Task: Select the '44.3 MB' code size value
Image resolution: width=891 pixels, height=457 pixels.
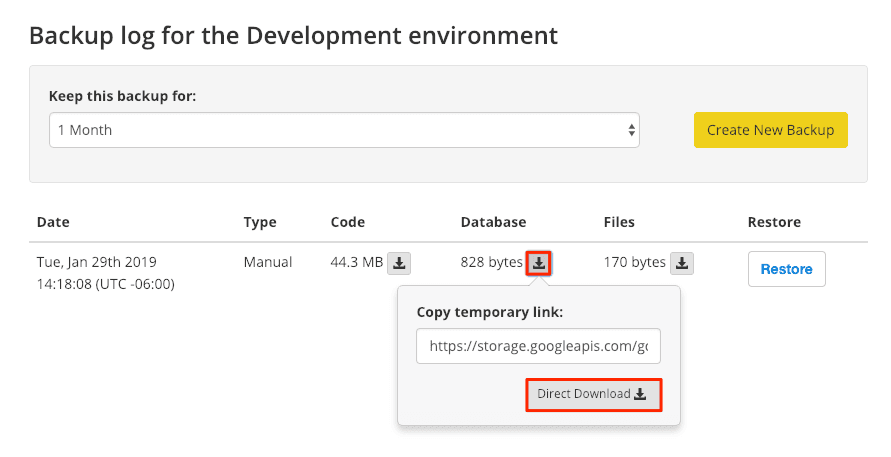Action: click(x=357, y=262)
